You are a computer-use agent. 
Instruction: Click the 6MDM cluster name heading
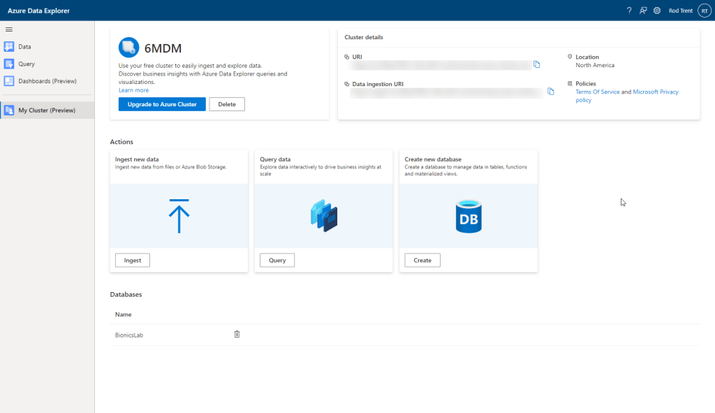coord(163,48)
